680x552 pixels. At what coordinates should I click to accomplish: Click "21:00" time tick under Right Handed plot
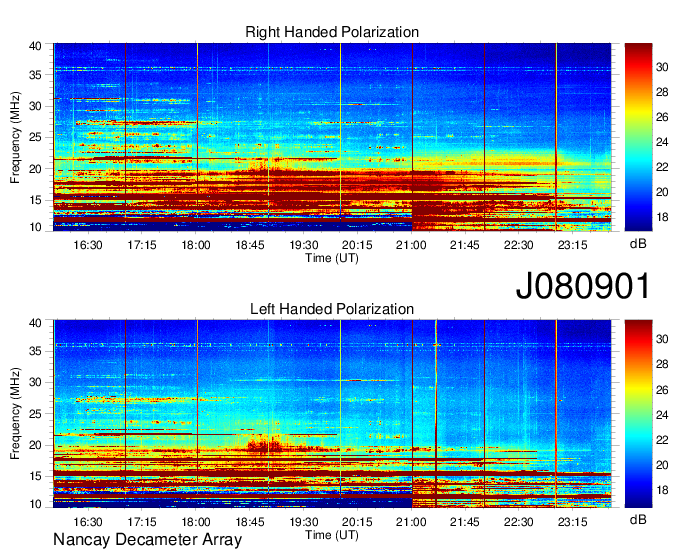pyautogui.click(x=411, y=245)
